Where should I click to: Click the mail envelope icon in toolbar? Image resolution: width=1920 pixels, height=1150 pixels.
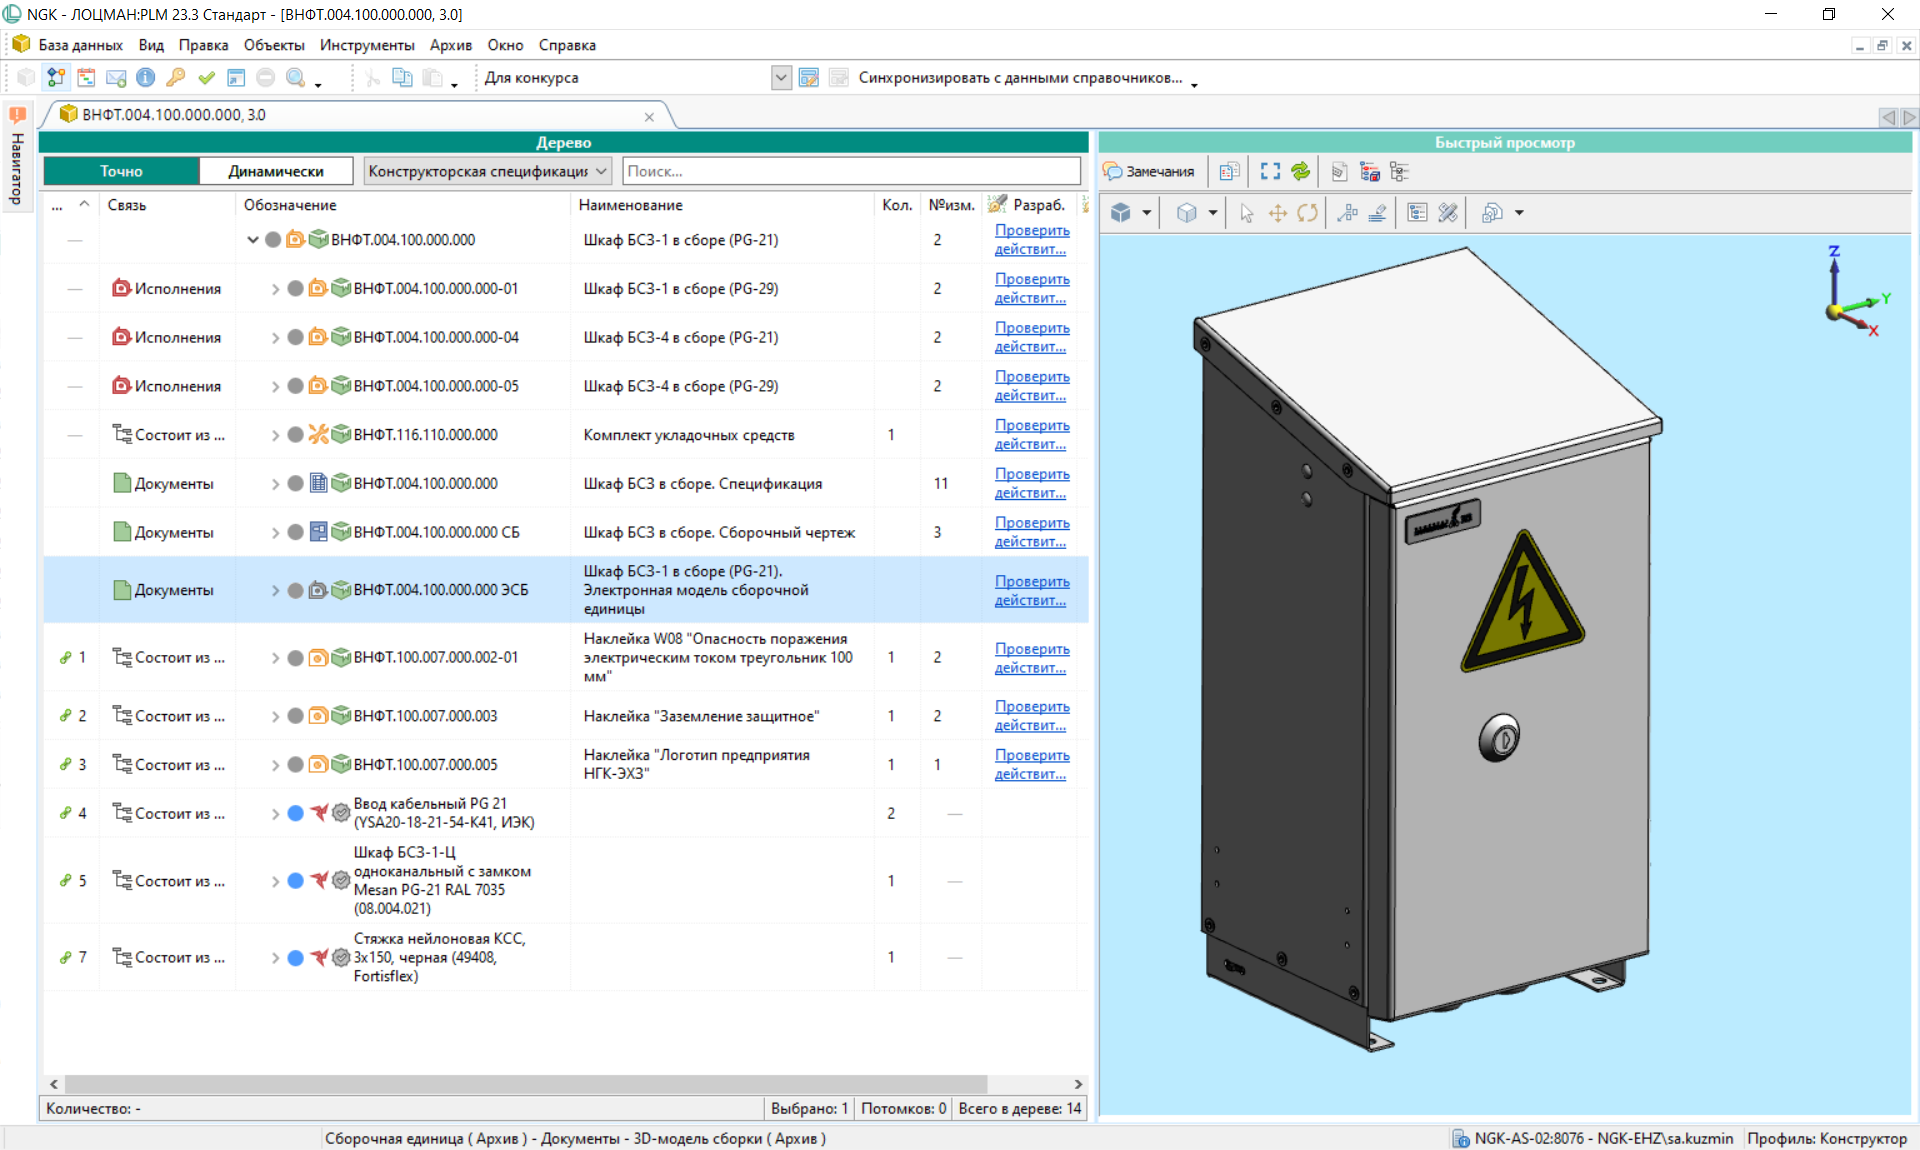[x=116, y=78]
